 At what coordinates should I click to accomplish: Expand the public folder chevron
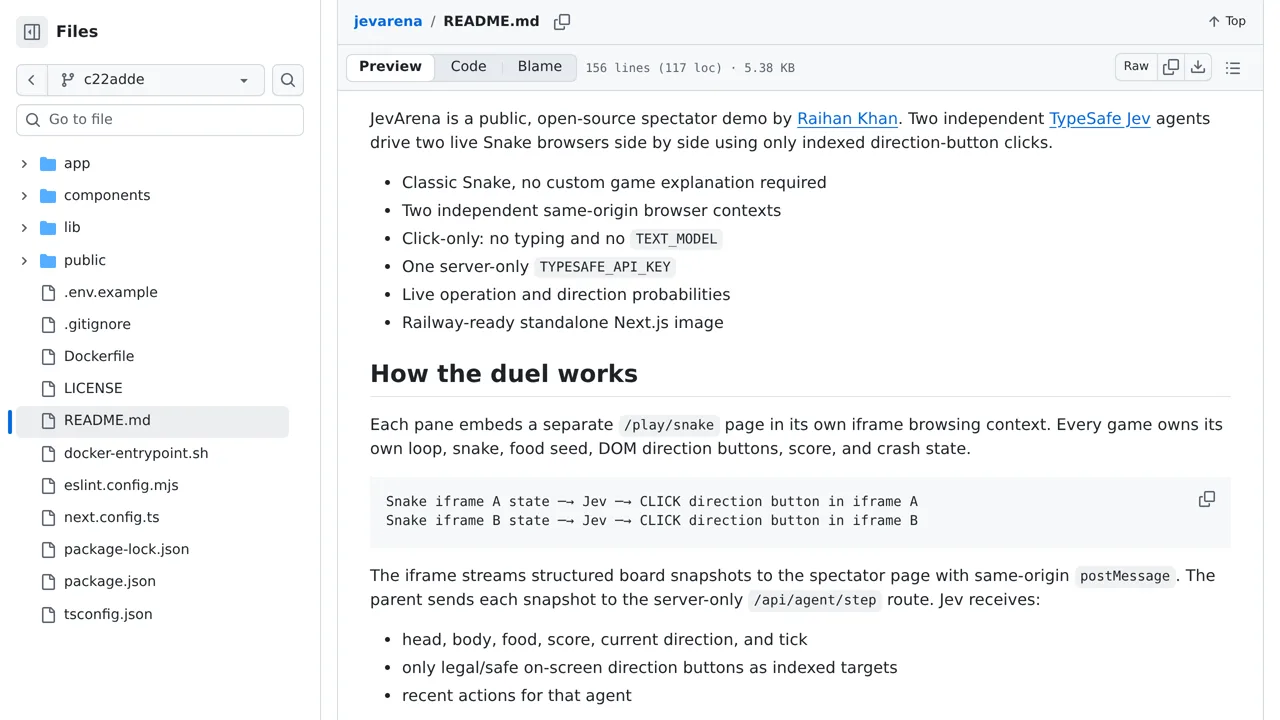[24, 260]
